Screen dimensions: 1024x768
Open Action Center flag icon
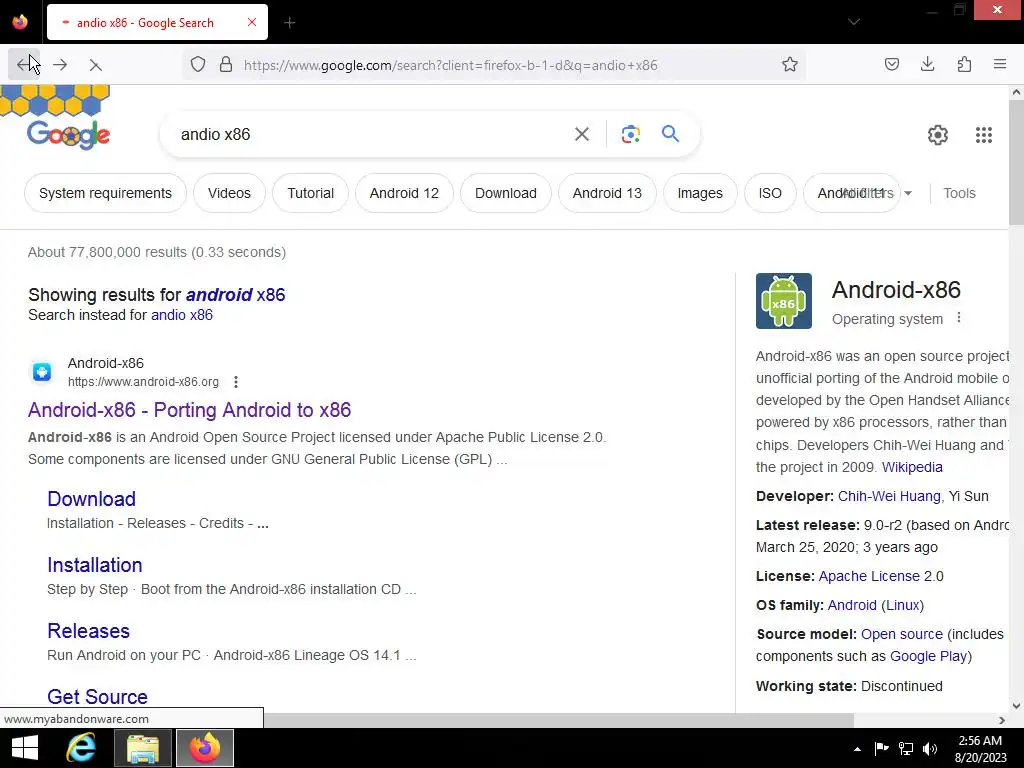pyautogui.click(x=881, y=749)
